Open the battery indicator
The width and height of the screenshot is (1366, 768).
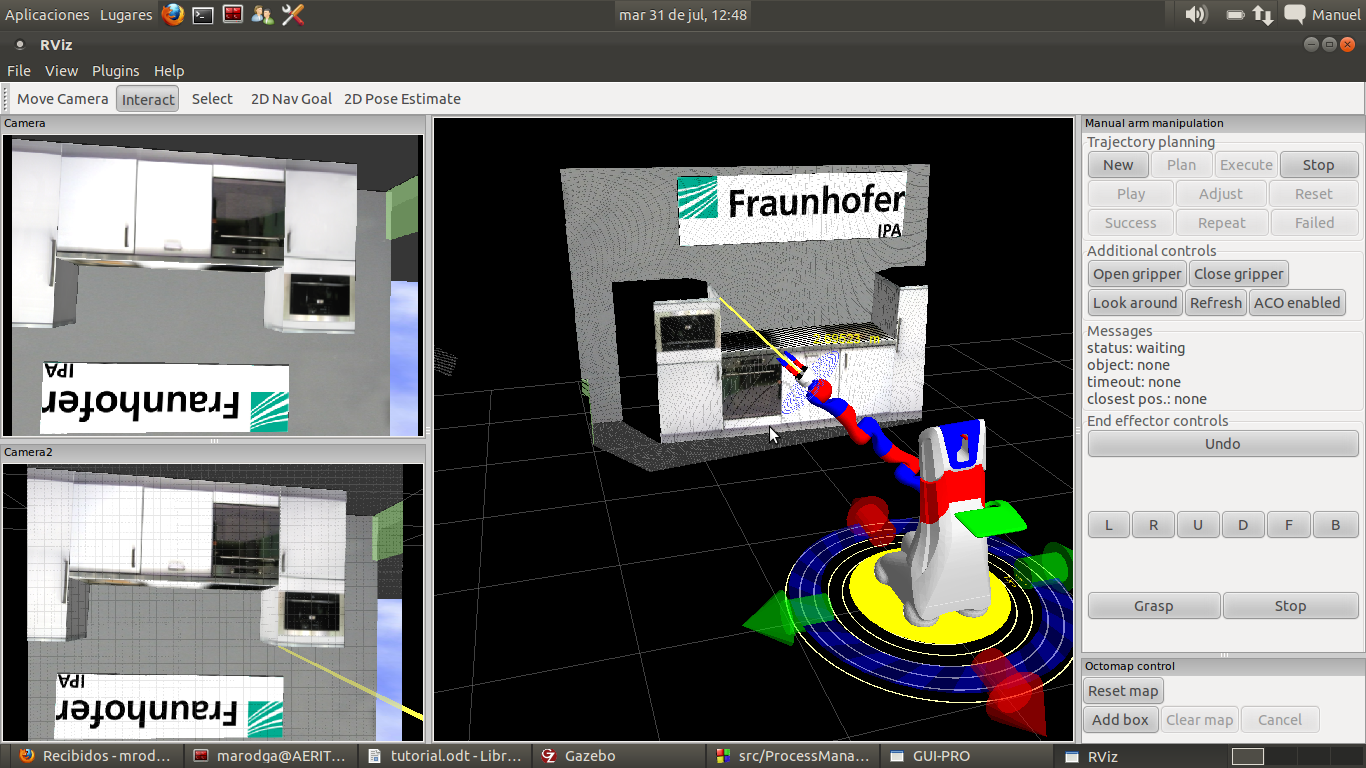tap(1235, 15)
